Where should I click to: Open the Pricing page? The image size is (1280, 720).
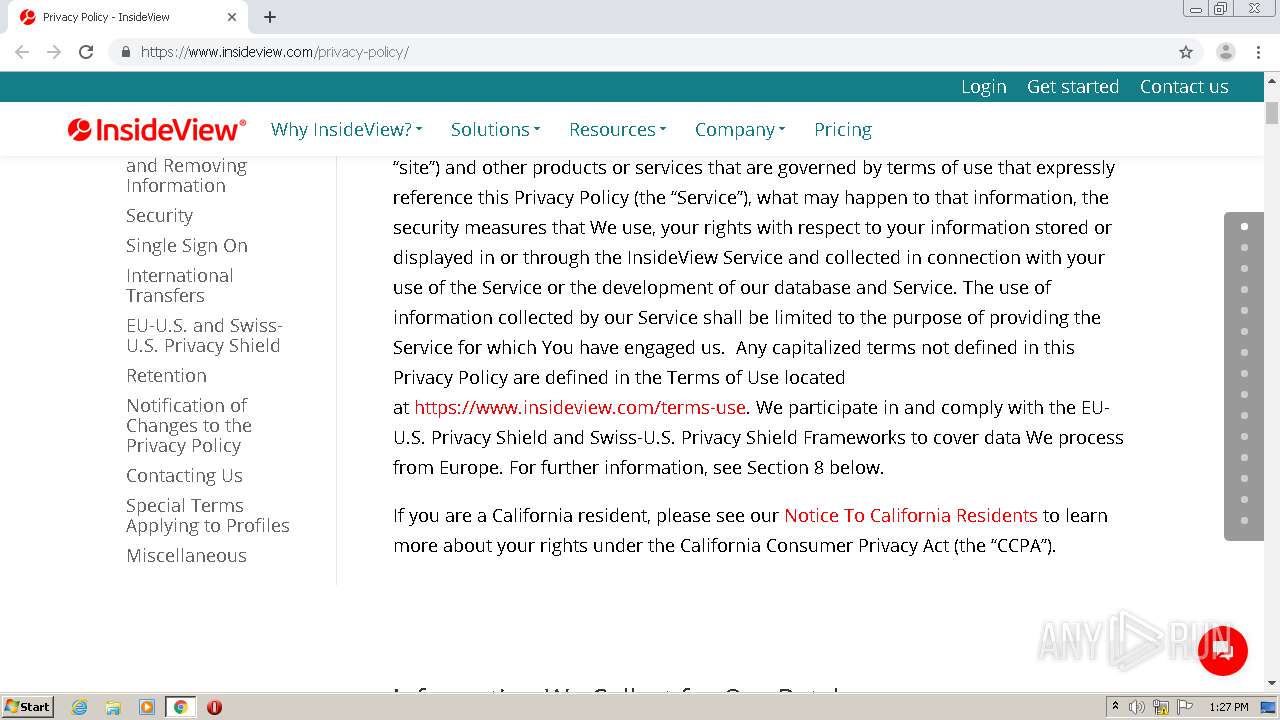click(843, 129)
